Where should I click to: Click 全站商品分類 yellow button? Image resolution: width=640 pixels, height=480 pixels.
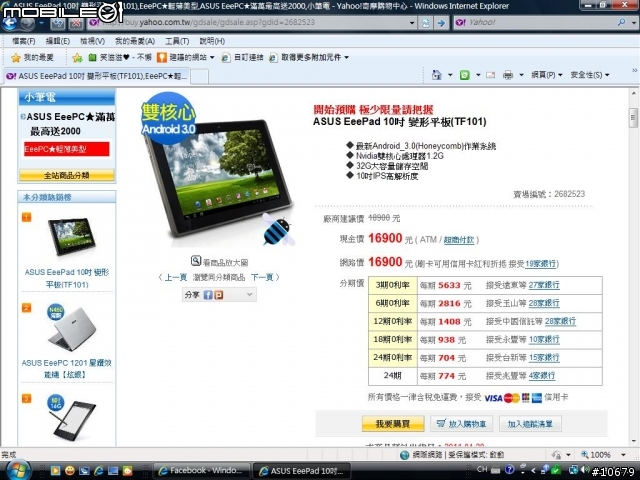(67, 176)
